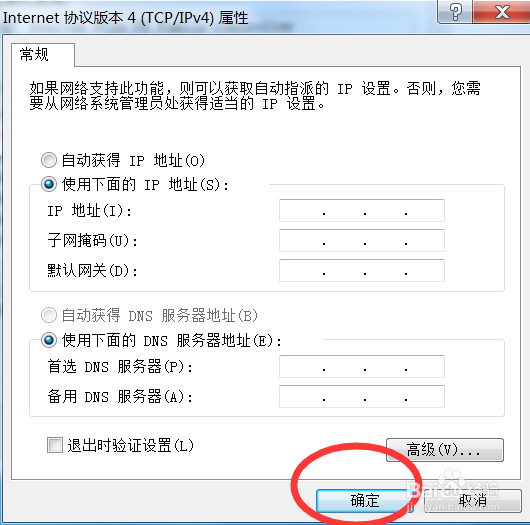
Task: Click first octet of IP 地址 field
Action: coord(302,211)
